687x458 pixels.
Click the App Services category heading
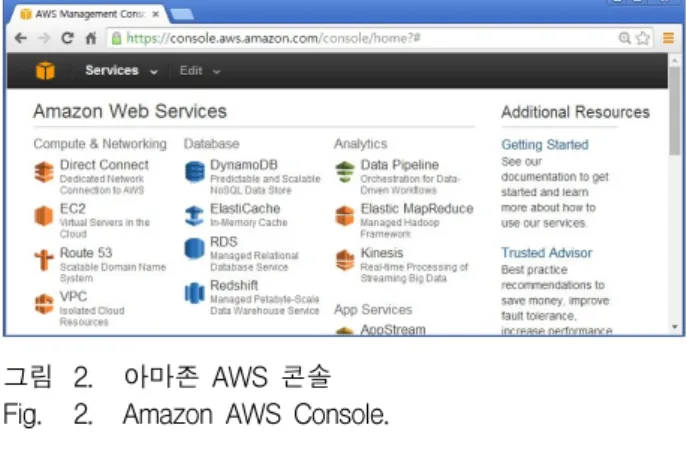pos(373,309)
